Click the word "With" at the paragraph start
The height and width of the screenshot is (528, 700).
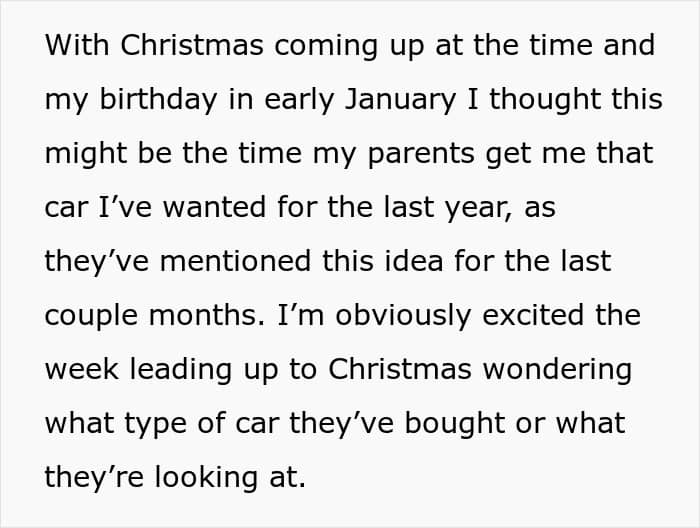point(78,45)
